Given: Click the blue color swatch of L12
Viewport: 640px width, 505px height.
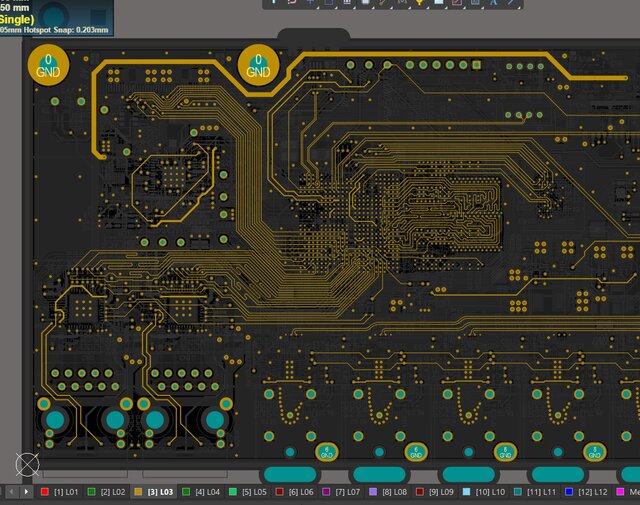Looking at the screenshot, I should 569,492.
